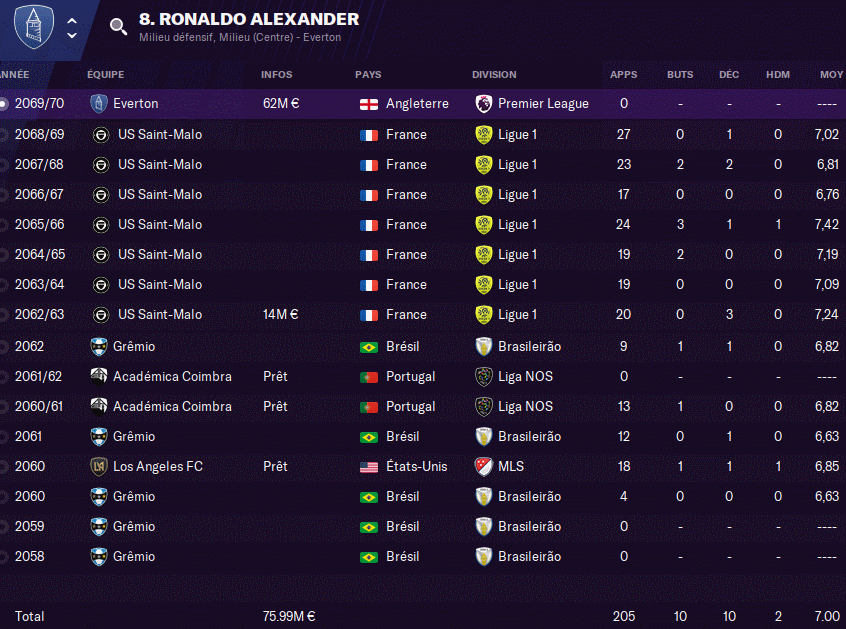
Task: Open Académica Coimbra link in 2060/61 row
Action: (x=172, y=407)
